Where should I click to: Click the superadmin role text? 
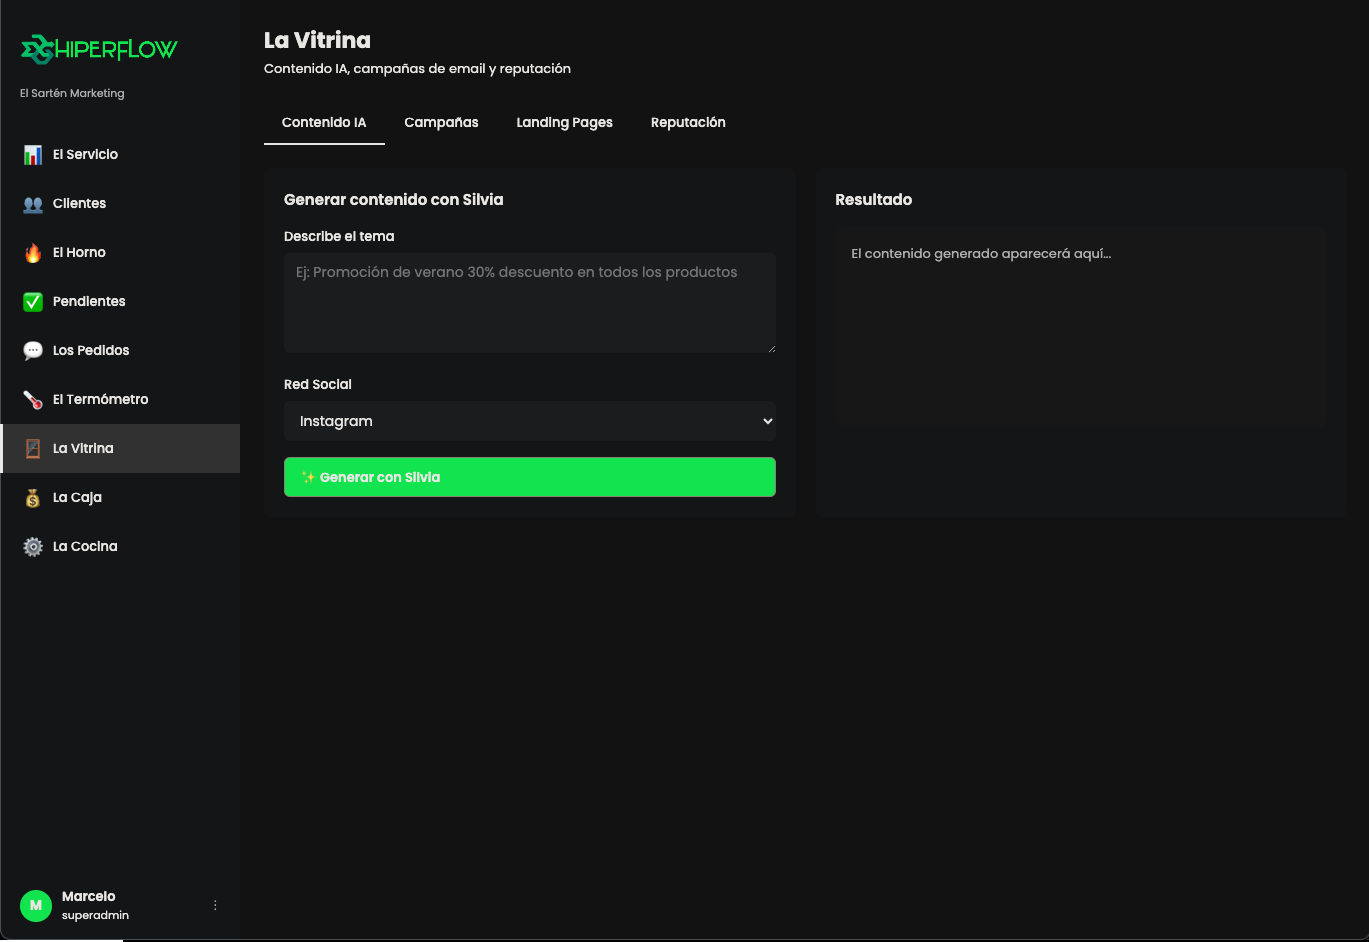[95, 916]
